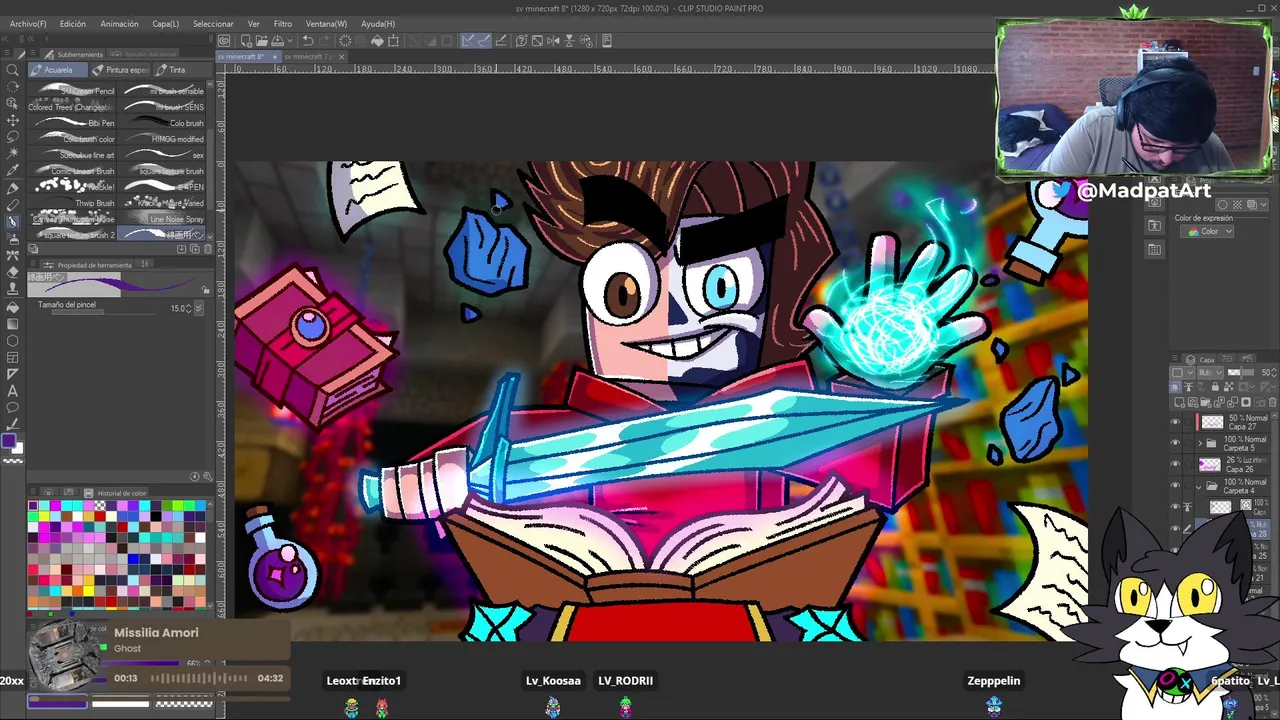1280x720 pixels.
Task: Open the brush size dynamics dropdown
Action: tap(199, 308)
